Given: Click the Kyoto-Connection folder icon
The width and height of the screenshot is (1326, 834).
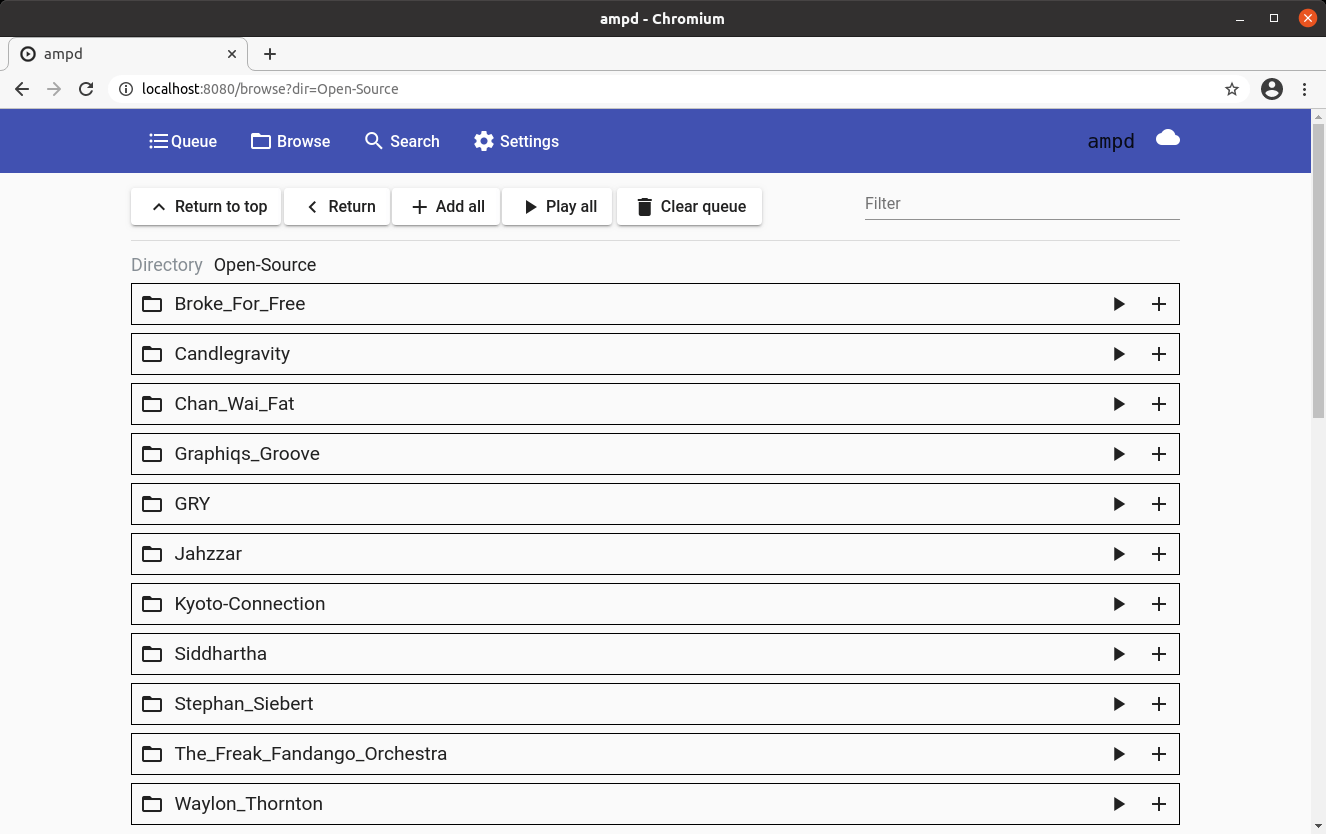Looking at the screenshot, I should [x=152, y=604].
